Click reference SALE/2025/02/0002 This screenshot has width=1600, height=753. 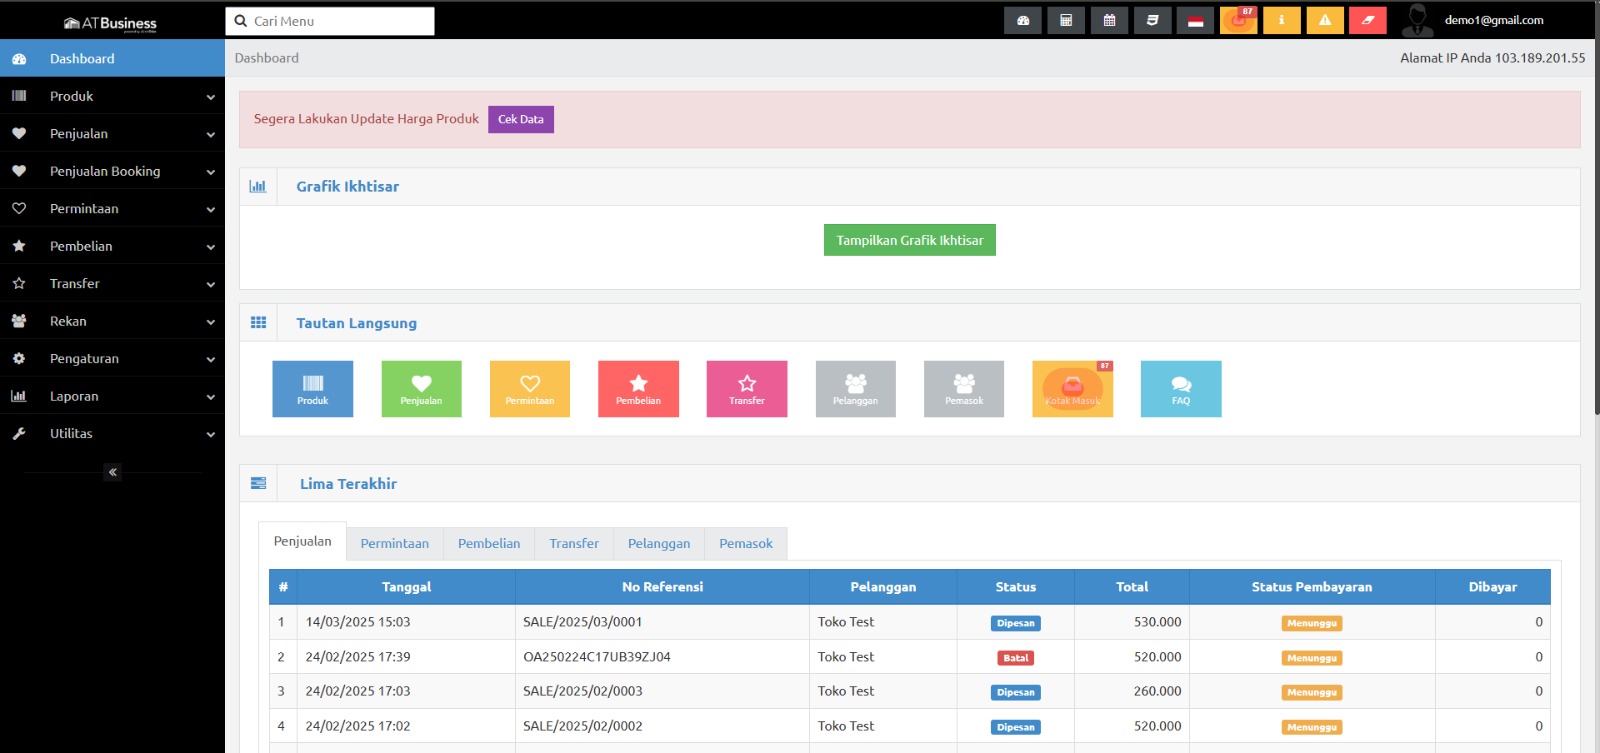(x=583, y=726)
